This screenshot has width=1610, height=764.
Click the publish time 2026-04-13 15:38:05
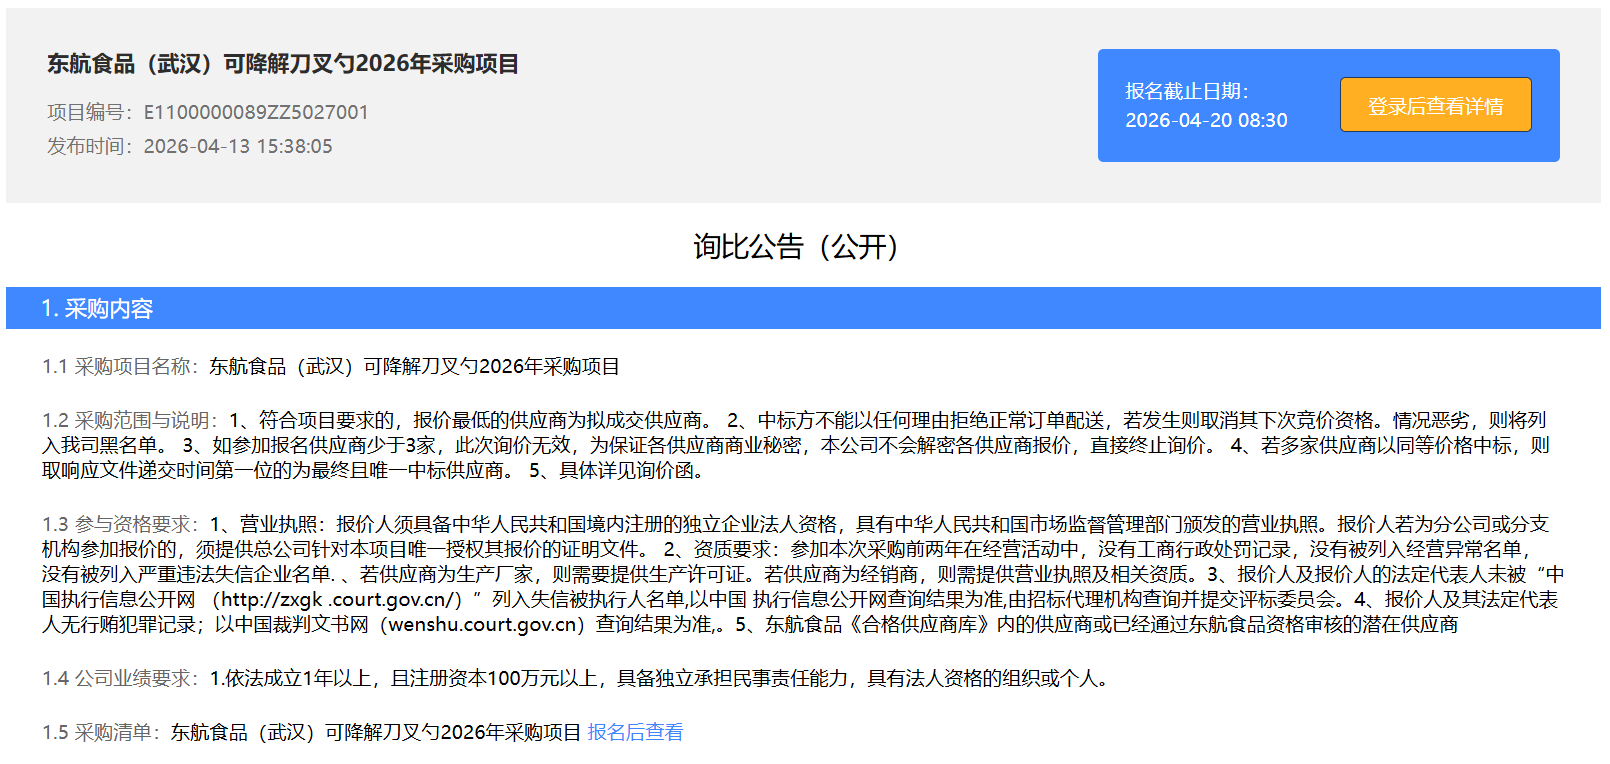[238, 146]
